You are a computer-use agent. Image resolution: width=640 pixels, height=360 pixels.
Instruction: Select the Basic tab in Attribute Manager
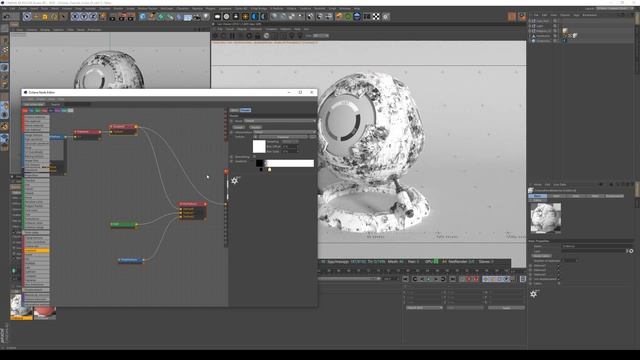tap(538, 196)
